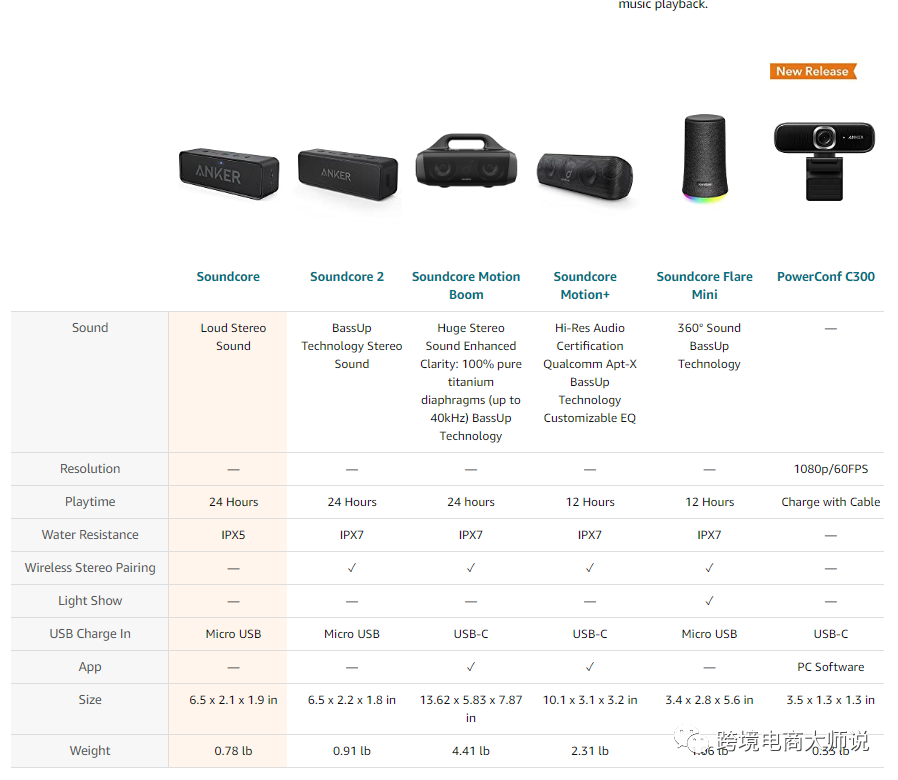The height and width of the screenshot is (780, 898).
Task: Select the Water Resistance row label
Action: tap(90, 534)
